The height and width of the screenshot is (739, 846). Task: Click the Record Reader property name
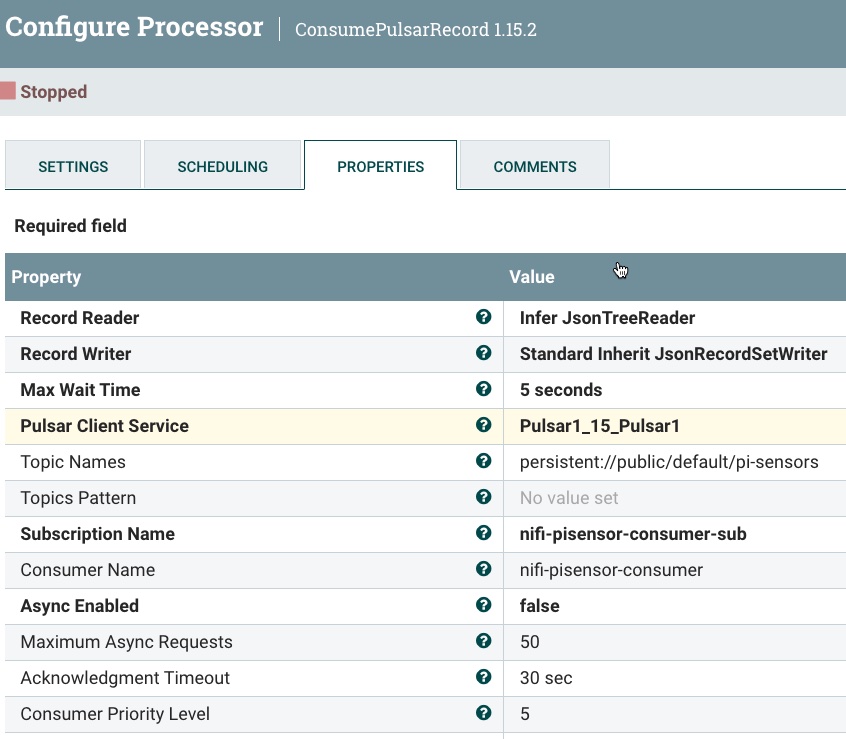tap(80, 318)
